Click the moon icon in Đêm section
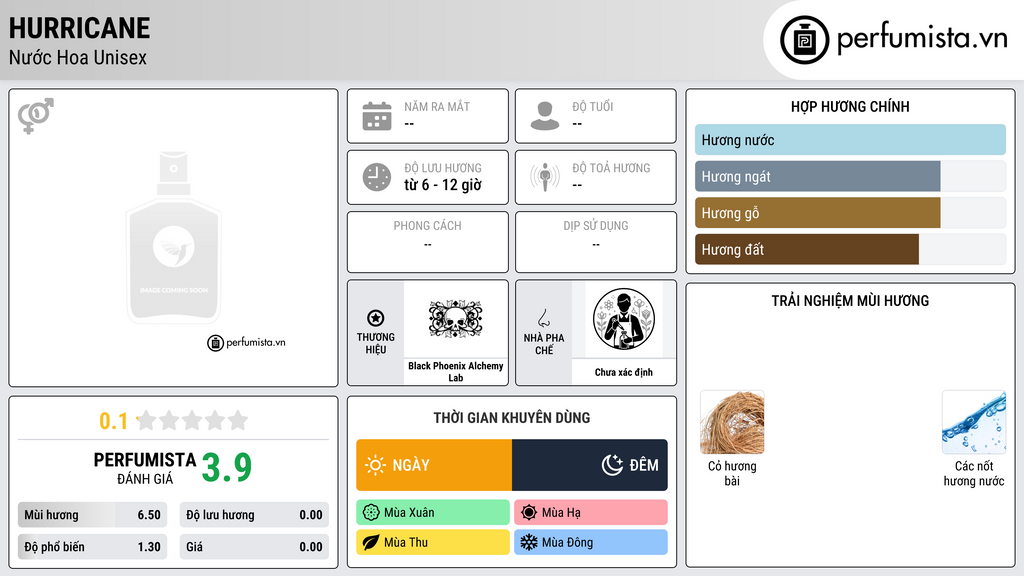This screenshot has height=576, width=1024. (612, 465)
